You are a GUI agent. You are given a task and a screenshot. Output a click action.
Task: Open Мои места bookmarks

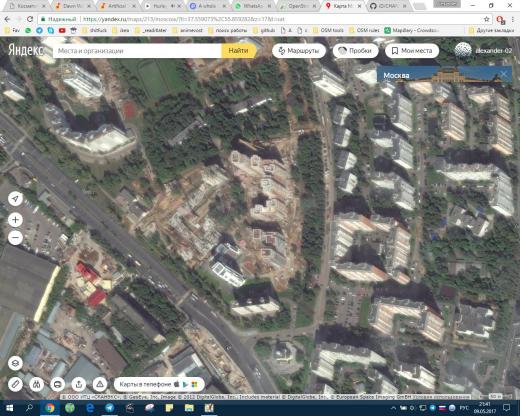tap(412, 51)
